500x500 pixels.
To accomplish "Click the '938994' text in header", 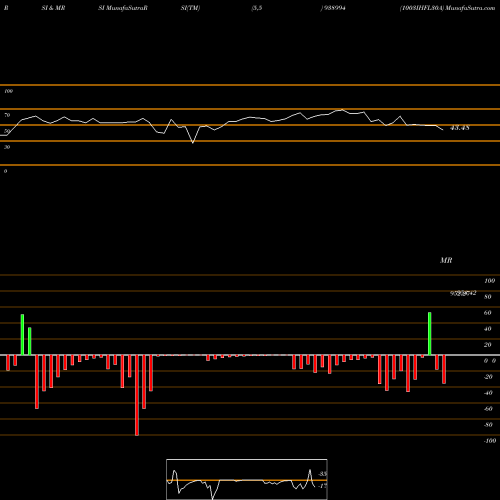I will [334, 8].
